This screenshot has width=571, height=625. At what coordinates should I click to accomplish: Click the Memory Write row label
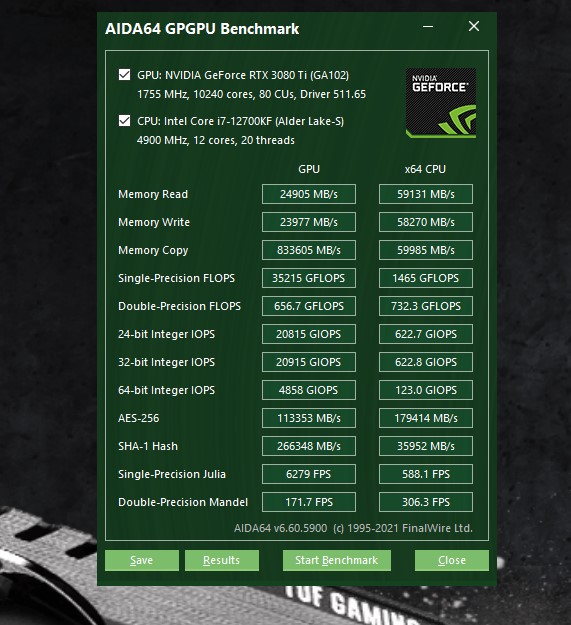(x=154, y=222)
